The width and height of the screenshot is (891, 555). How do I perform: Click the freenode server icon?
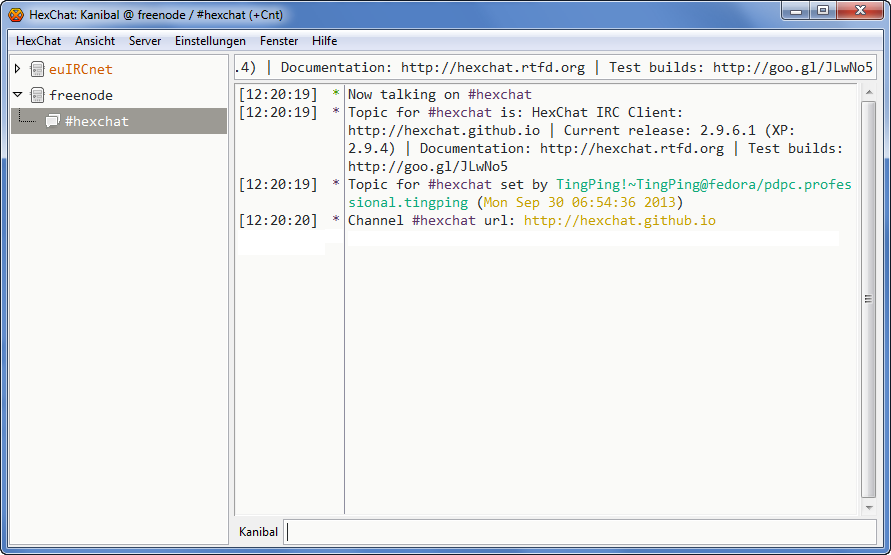(37, 95)
